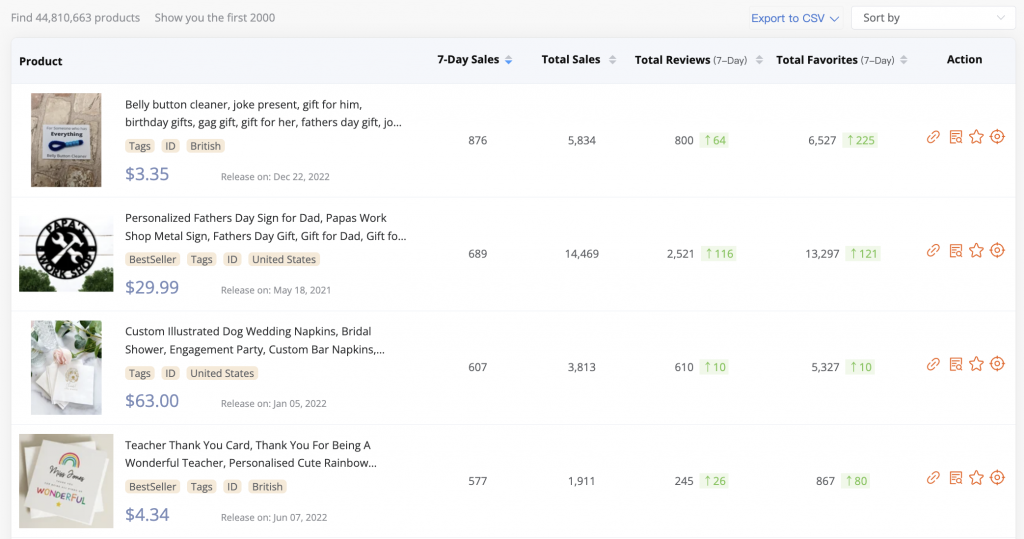This screenshot has width=1024, height=539.
Task: Open details icon for Teacher Thank You Card
Action: coord(955,478)
